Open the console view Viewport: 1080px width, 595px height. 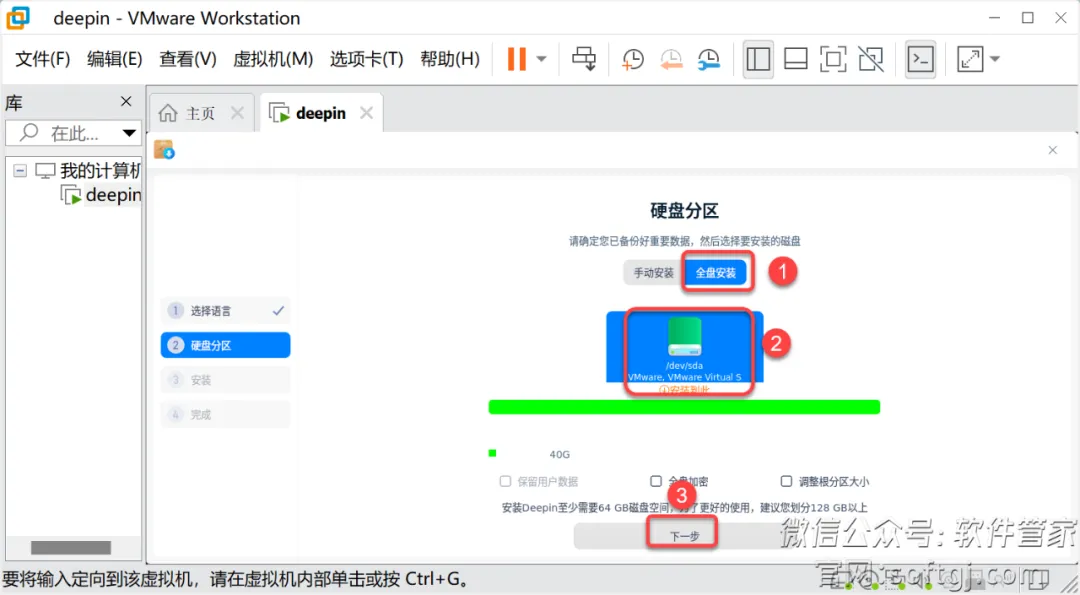point(921,59)
